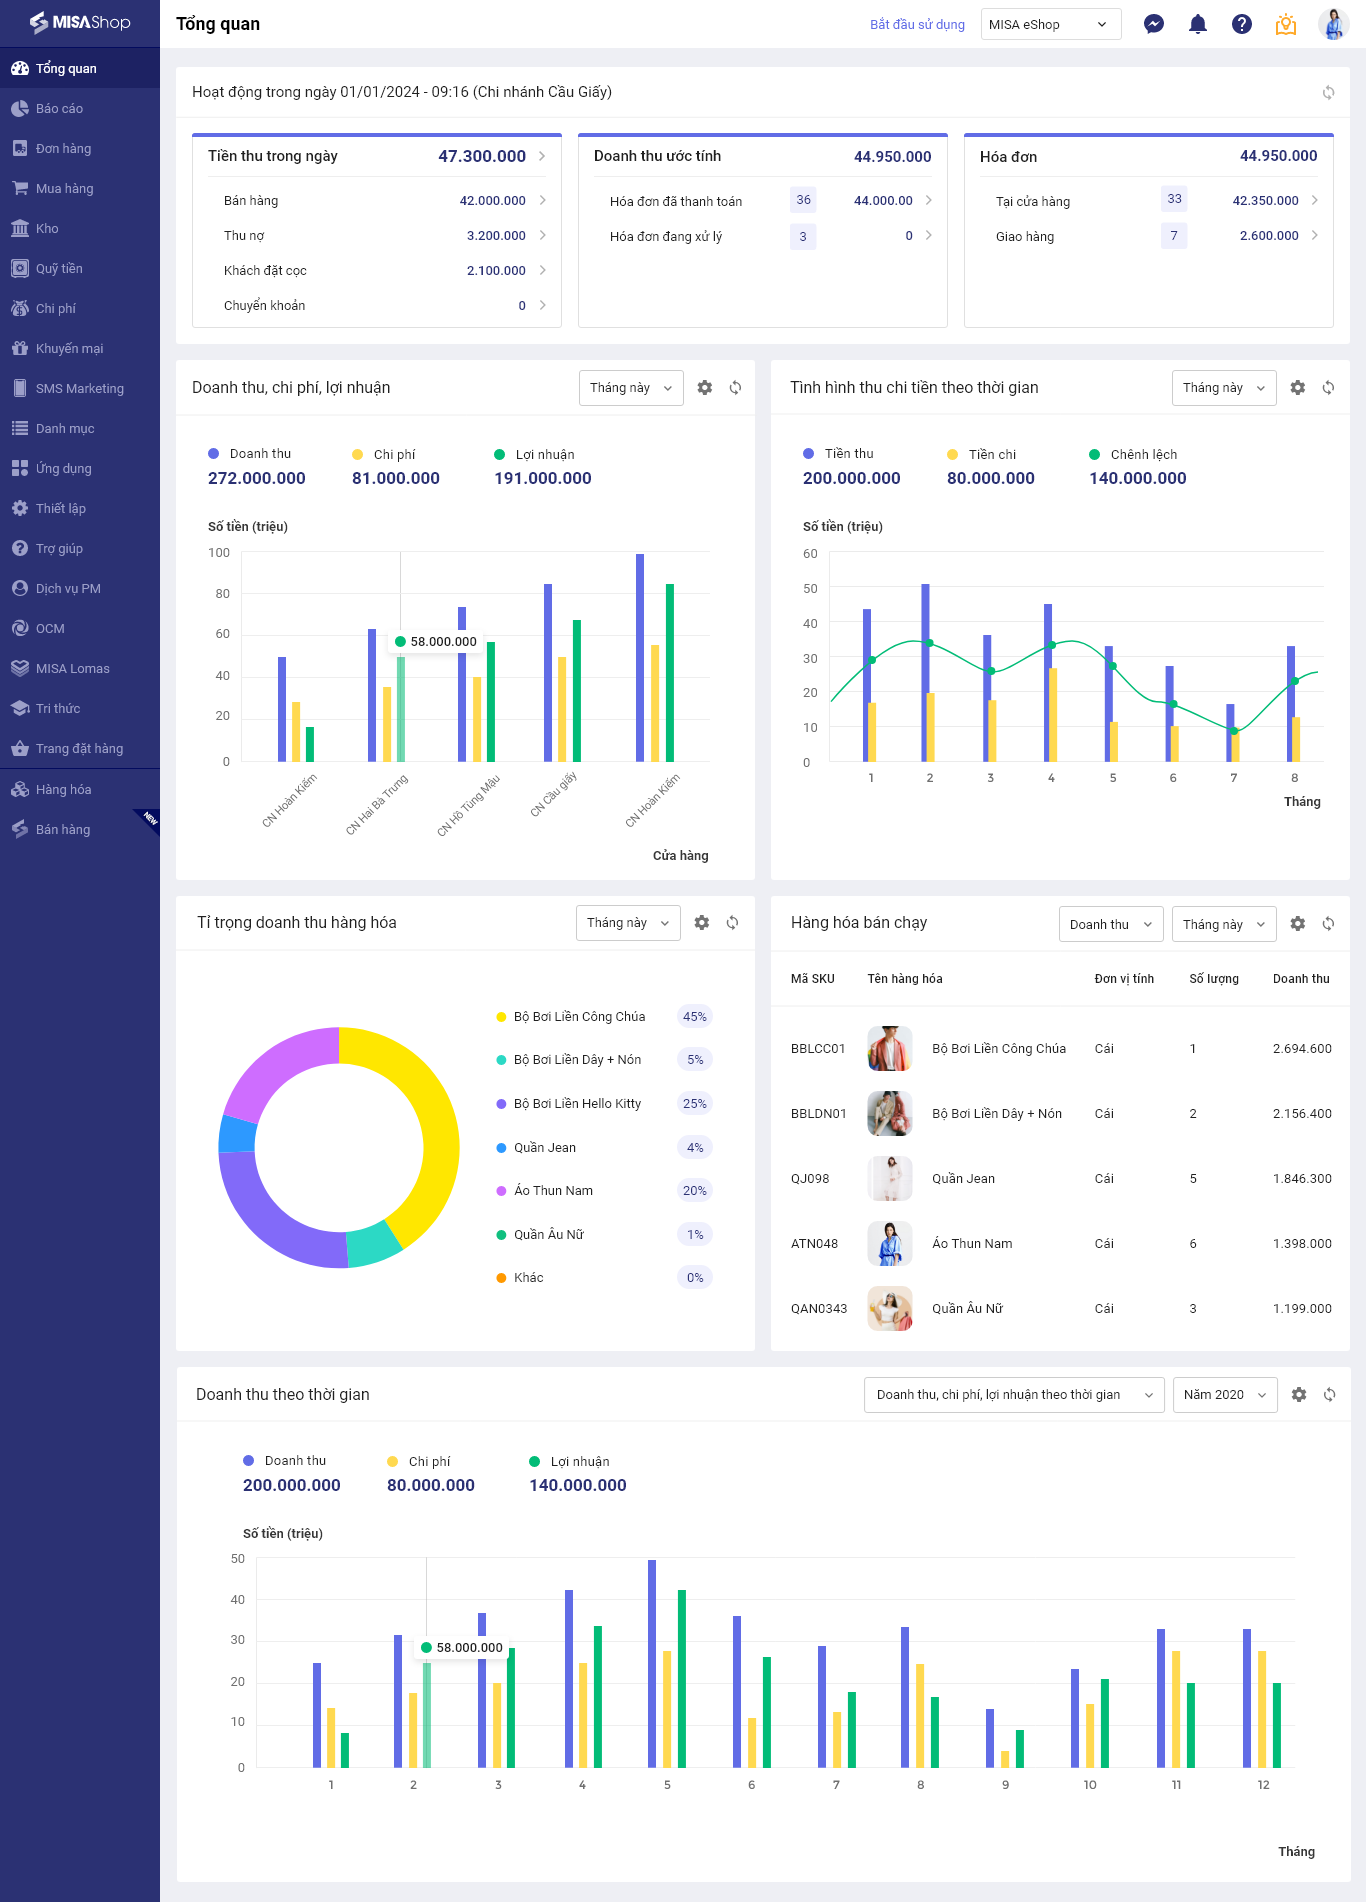Open settings gear for Tỉ trọng doanh thu hàng hóa
The width and height of the screenshot is (1366, 1902).
tap(702, 923)
